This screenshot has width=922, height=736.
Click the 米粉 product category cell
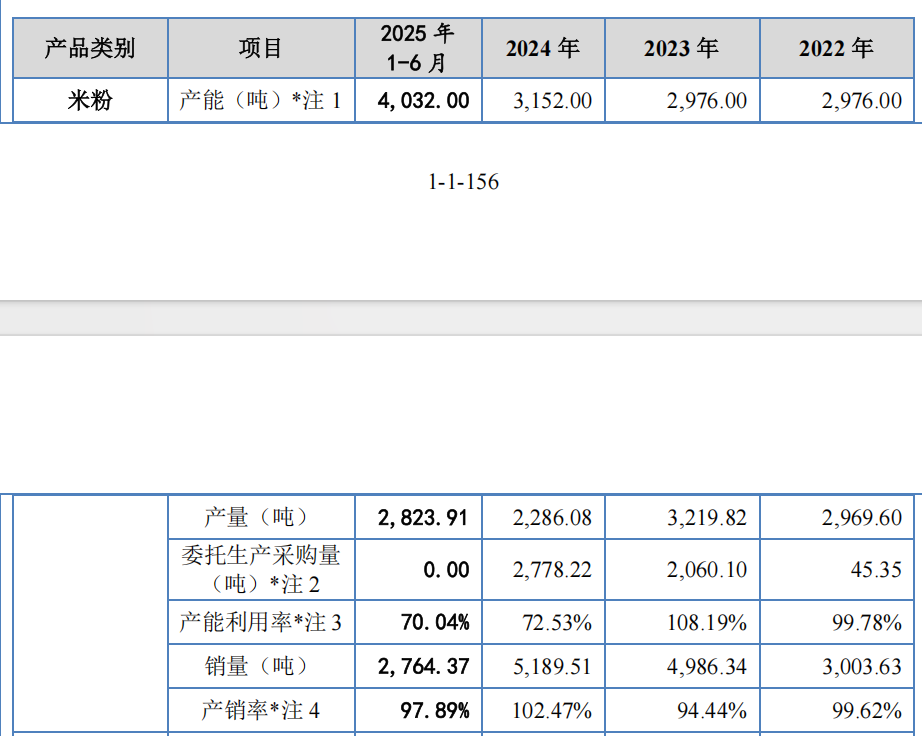pos(90,100)
